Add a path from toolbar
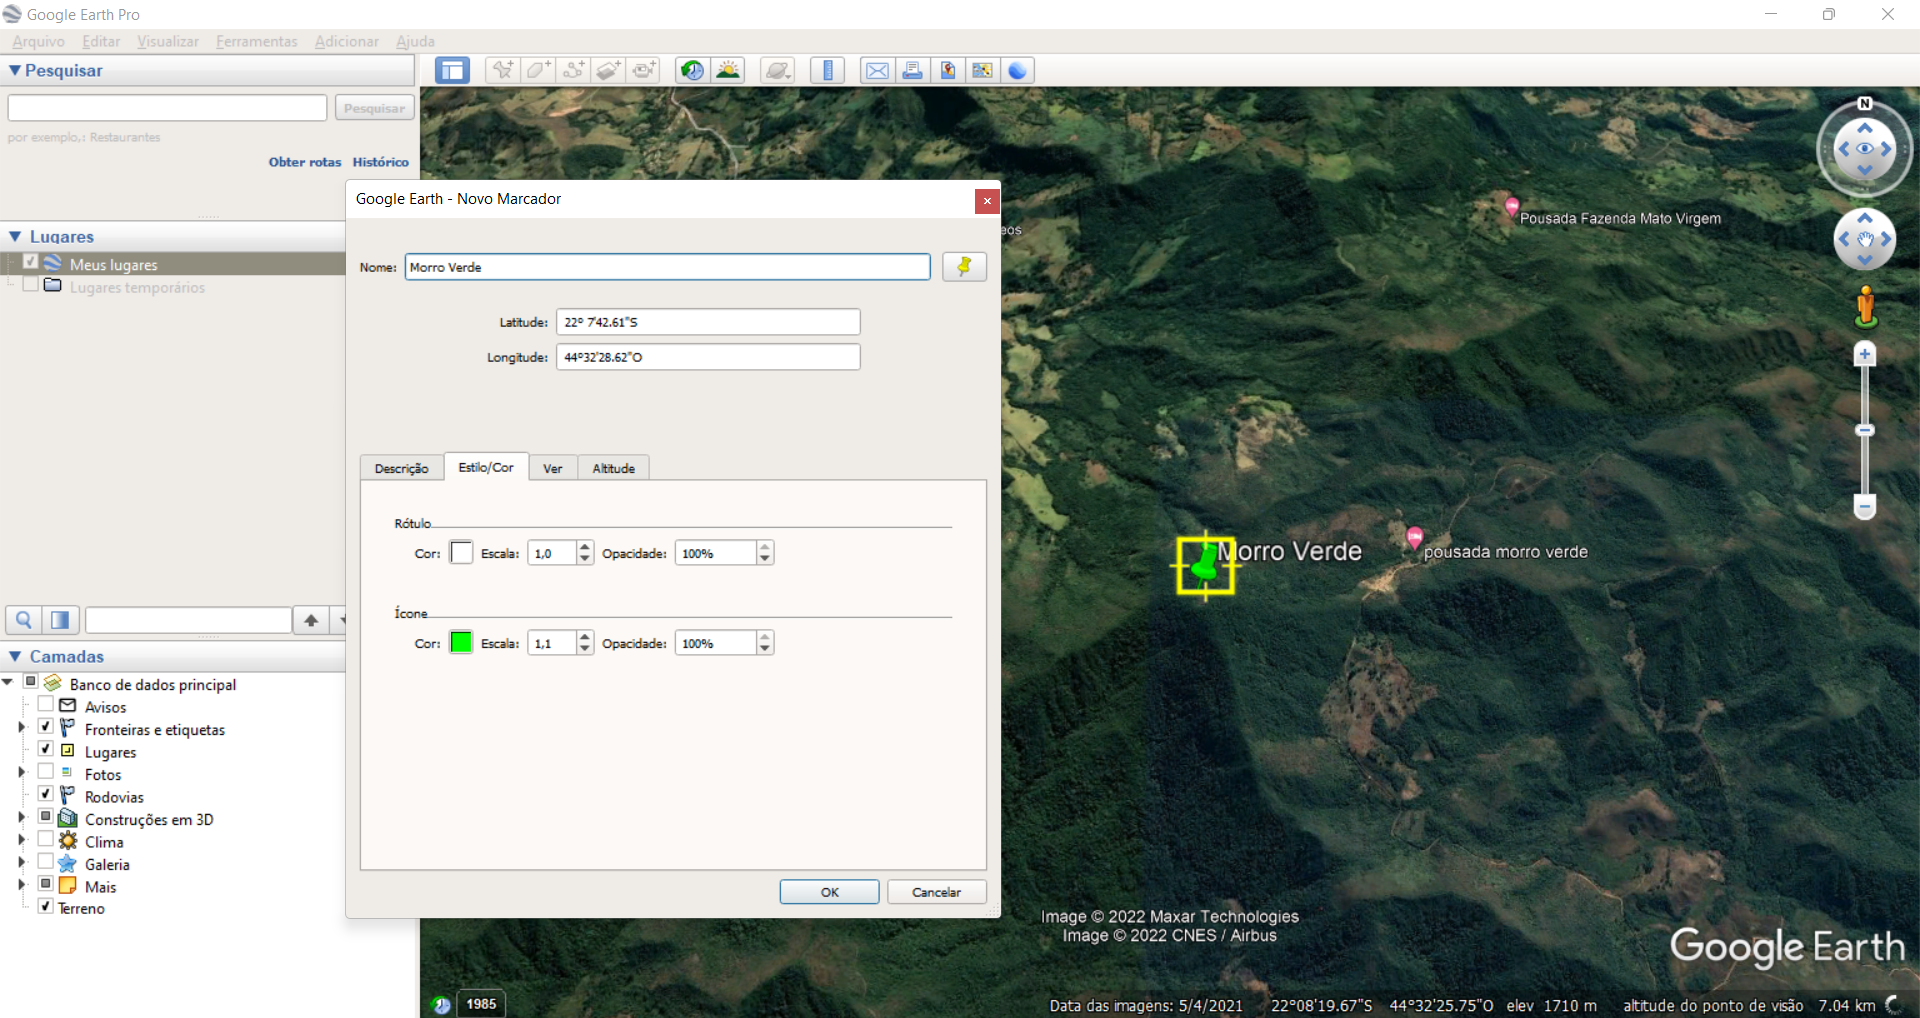This screenshot has height=1018, width=1920. coord(574,70)
